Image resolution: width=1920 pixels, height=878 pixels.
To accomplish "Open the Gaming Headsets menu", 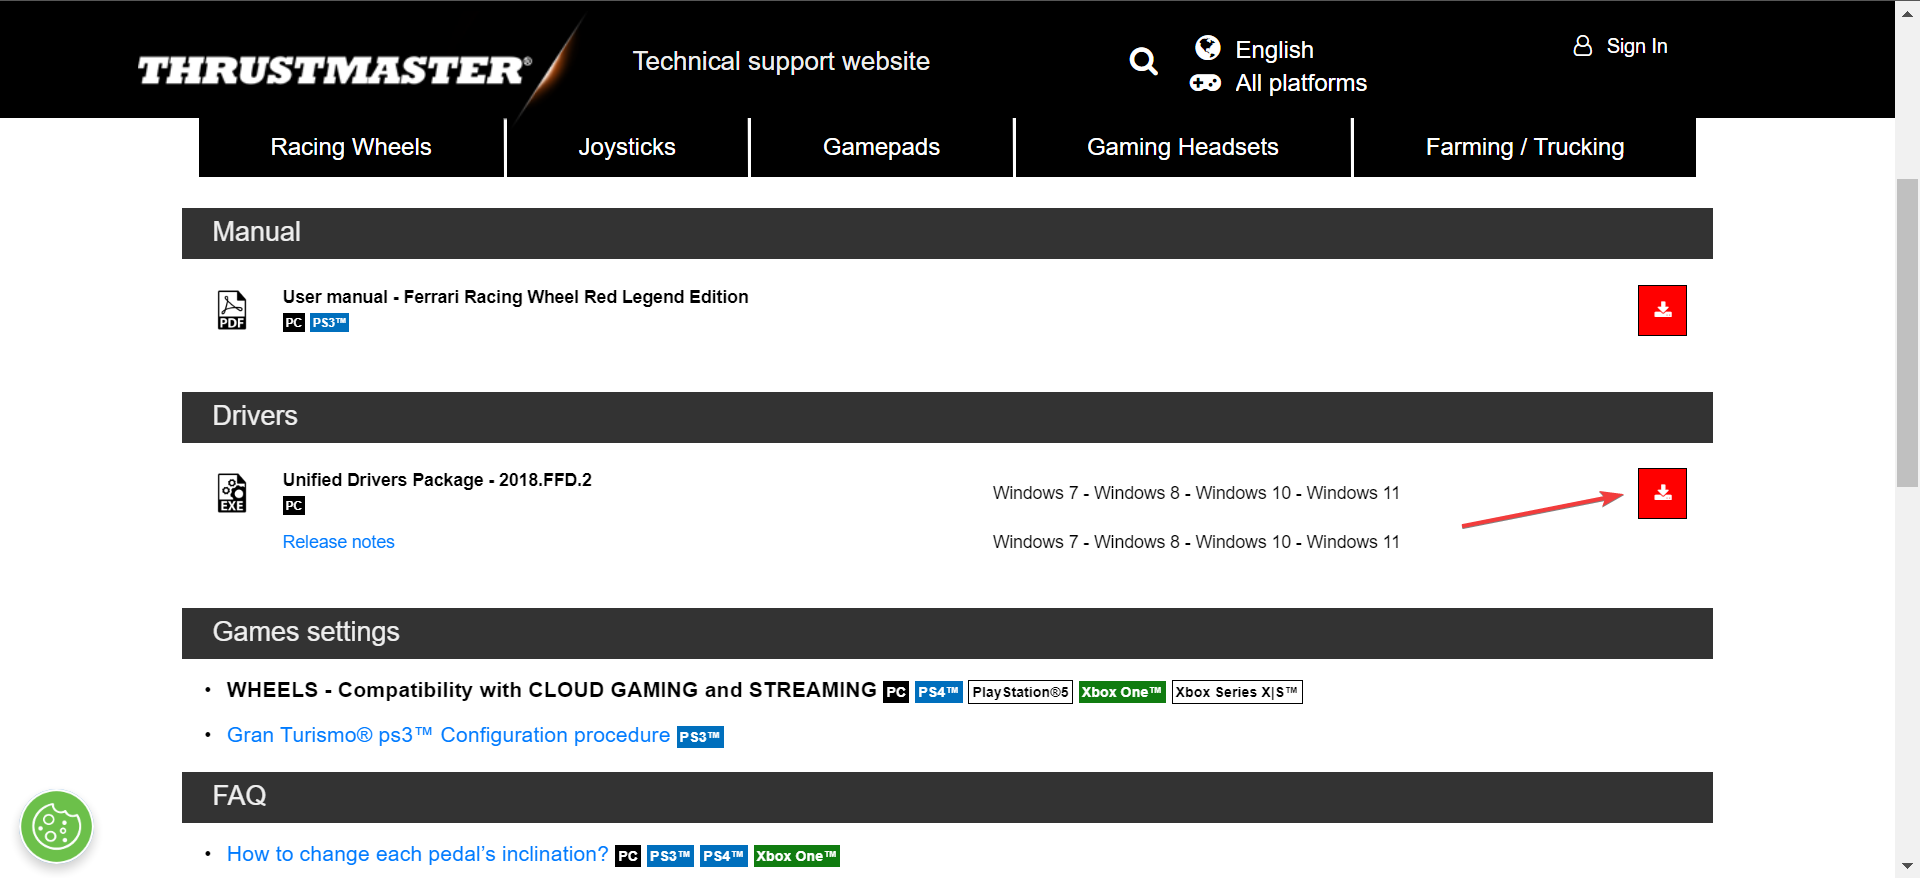I will (1183, 147).
